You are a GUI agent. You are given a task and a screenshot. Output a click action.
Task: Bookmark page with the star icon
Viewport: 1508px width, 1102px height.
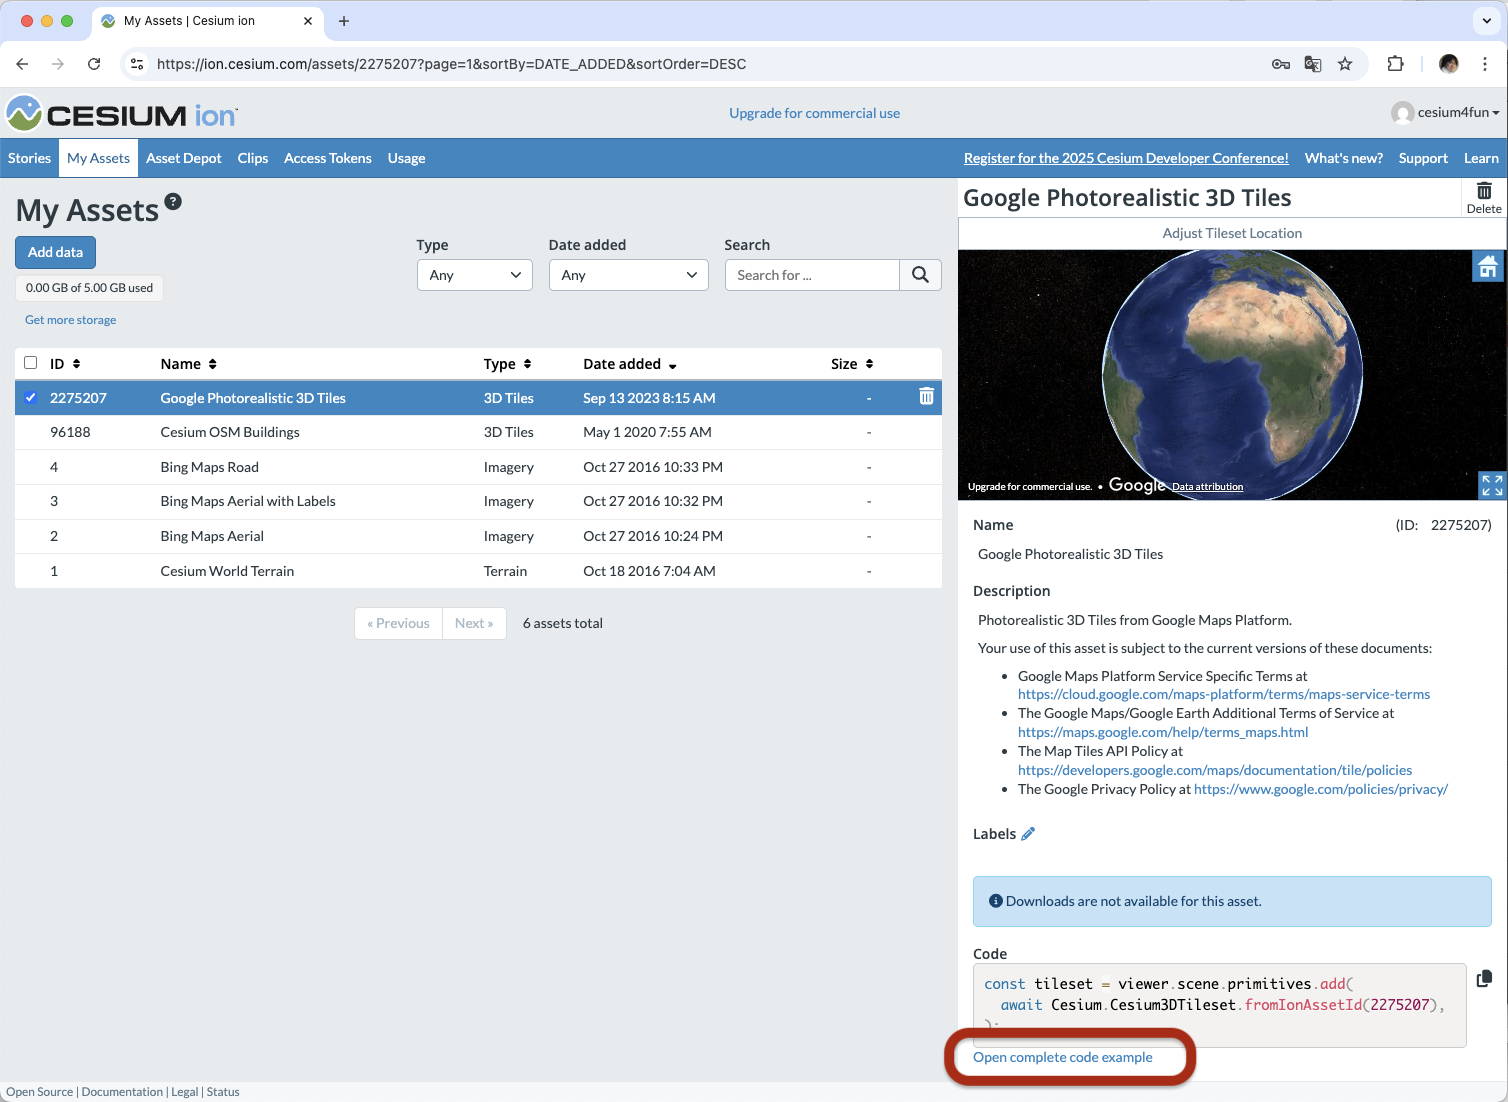[1345, 64]
